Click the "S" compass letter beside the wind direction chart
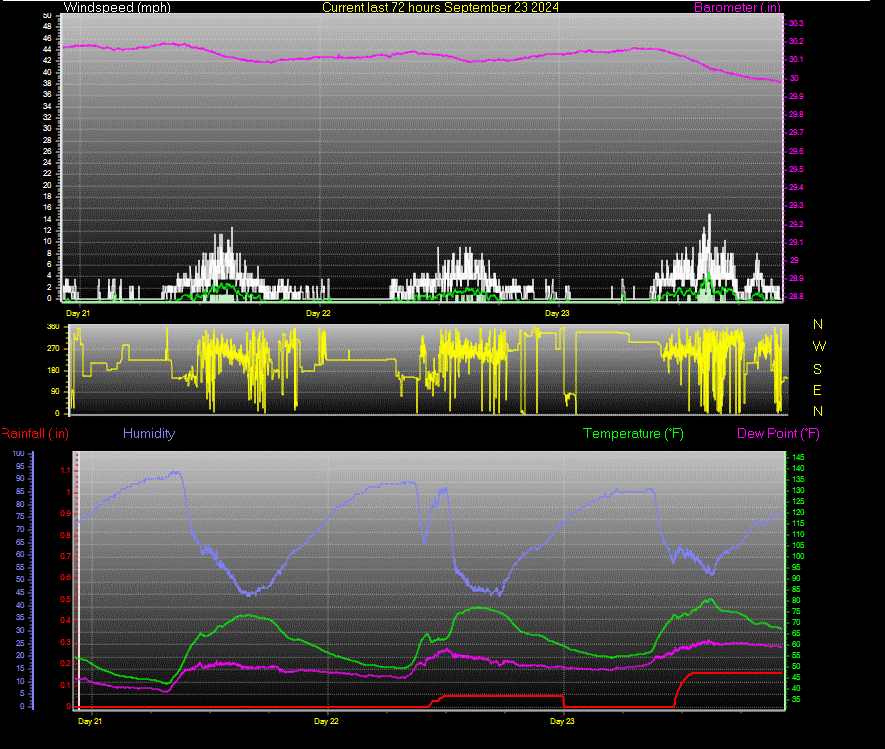The height and width of the screenshot is (749, 885). [817, 369]
